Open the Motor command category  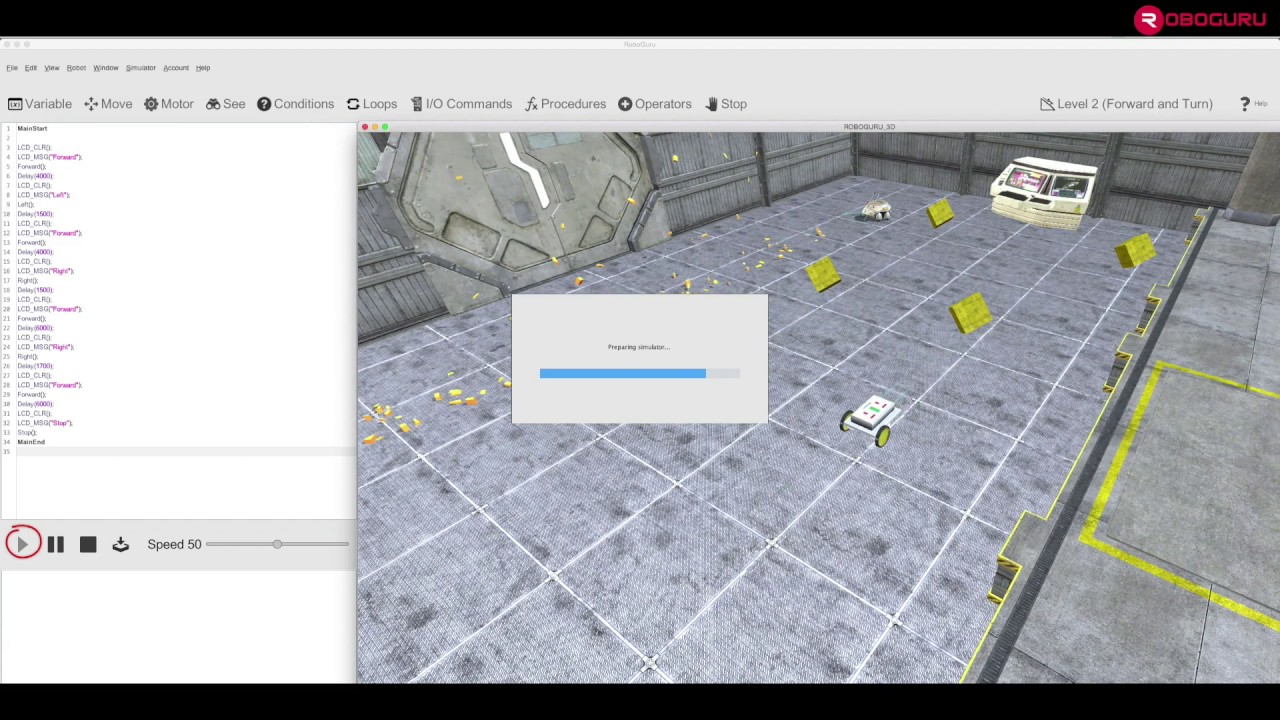pos(169,104)
